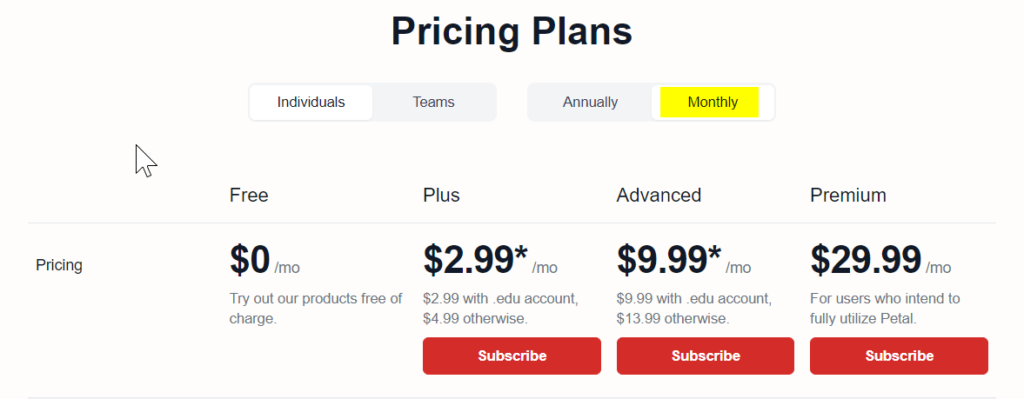Subscribe to the Plus plan
1024x399 pixels.
pyautogui.click(x=512, y=356)
